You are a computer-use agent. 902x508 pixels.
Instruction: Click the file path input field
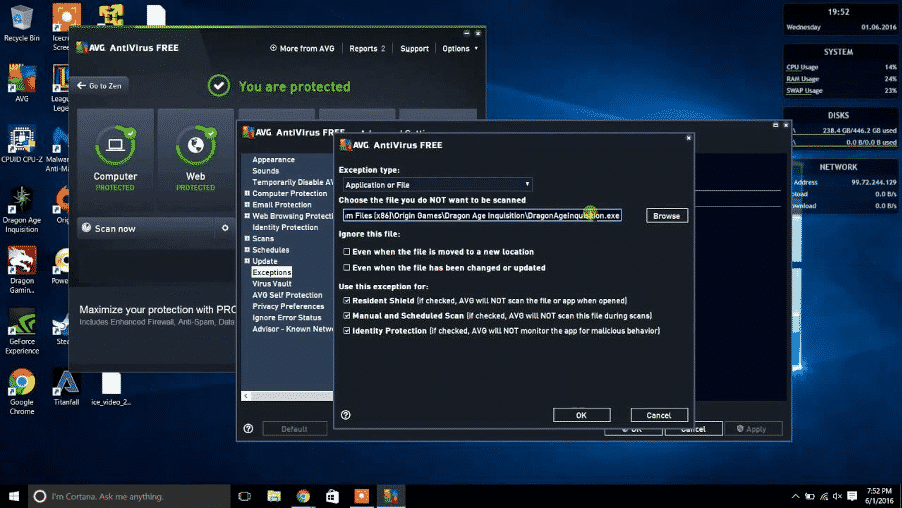point(482,216)
